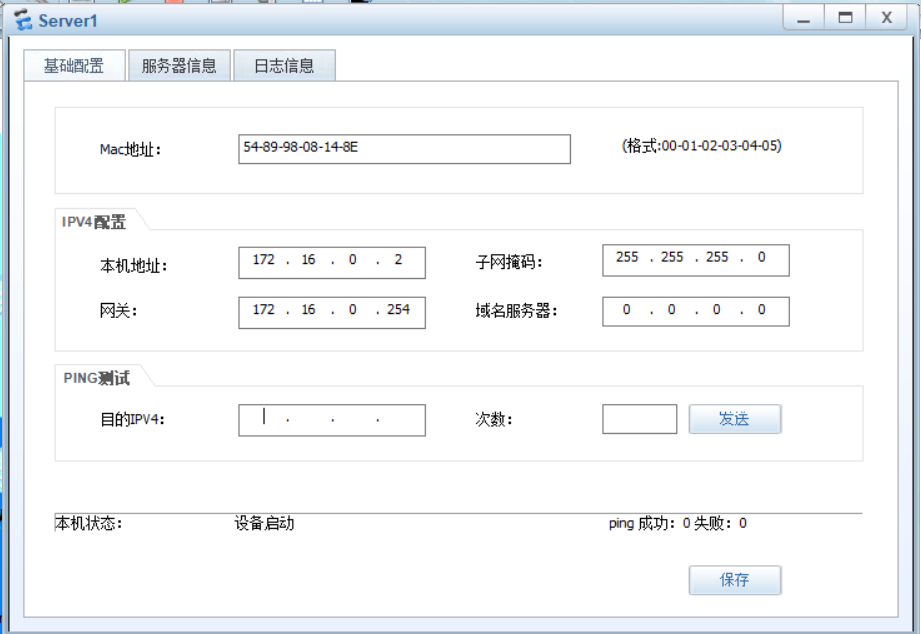The height and width of the screenshot is (634, 921).
Task: Focus the 目的IPV4 address field
Action: tap(332, 420)
